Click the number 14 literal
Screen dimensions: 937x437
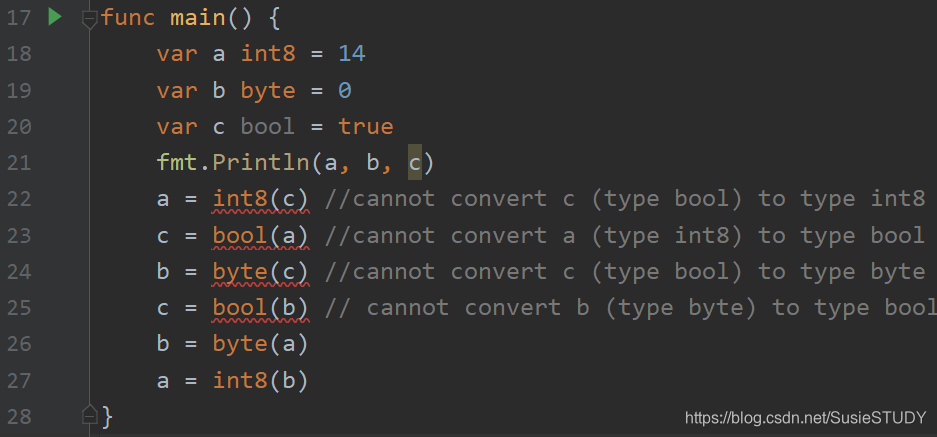coord(352,54)
